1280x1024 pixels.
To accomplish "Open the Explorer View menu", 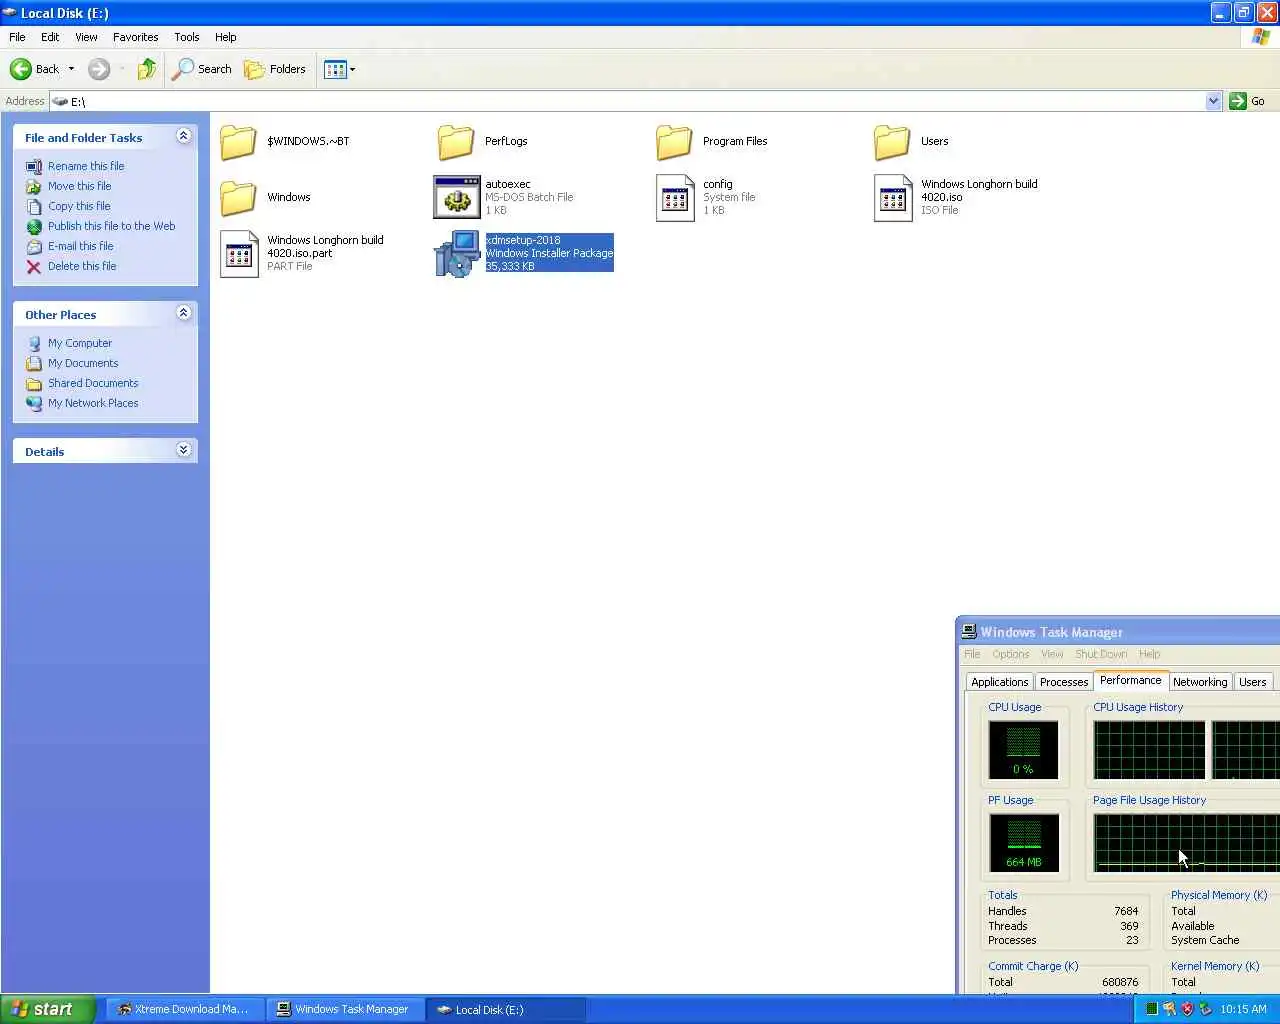I will [86, 37].
